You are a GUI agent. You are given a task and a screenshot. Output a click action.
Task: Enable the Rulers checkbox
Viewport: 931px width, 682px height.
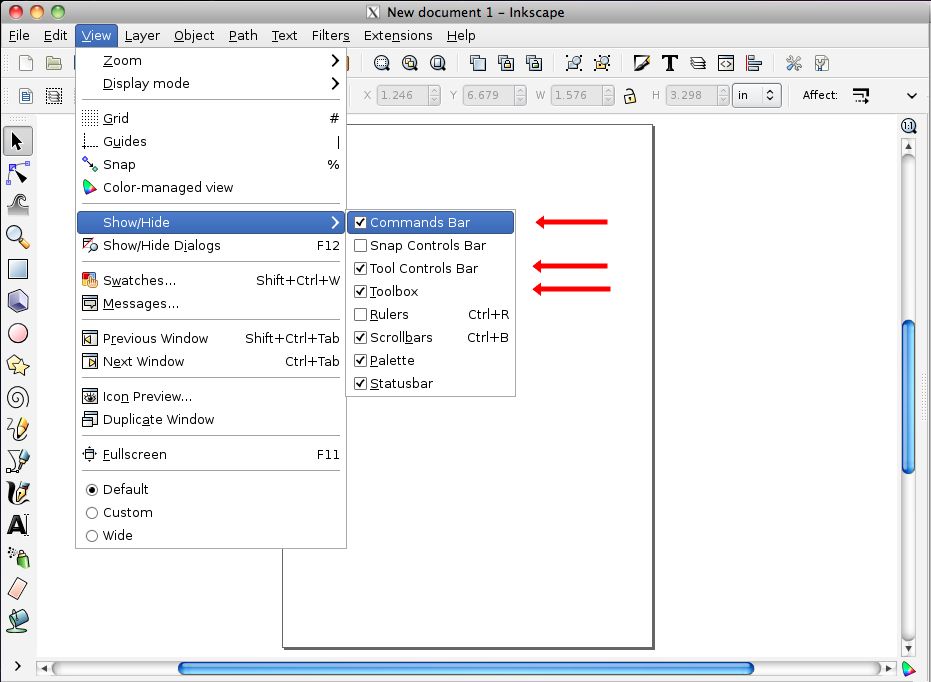360,315
